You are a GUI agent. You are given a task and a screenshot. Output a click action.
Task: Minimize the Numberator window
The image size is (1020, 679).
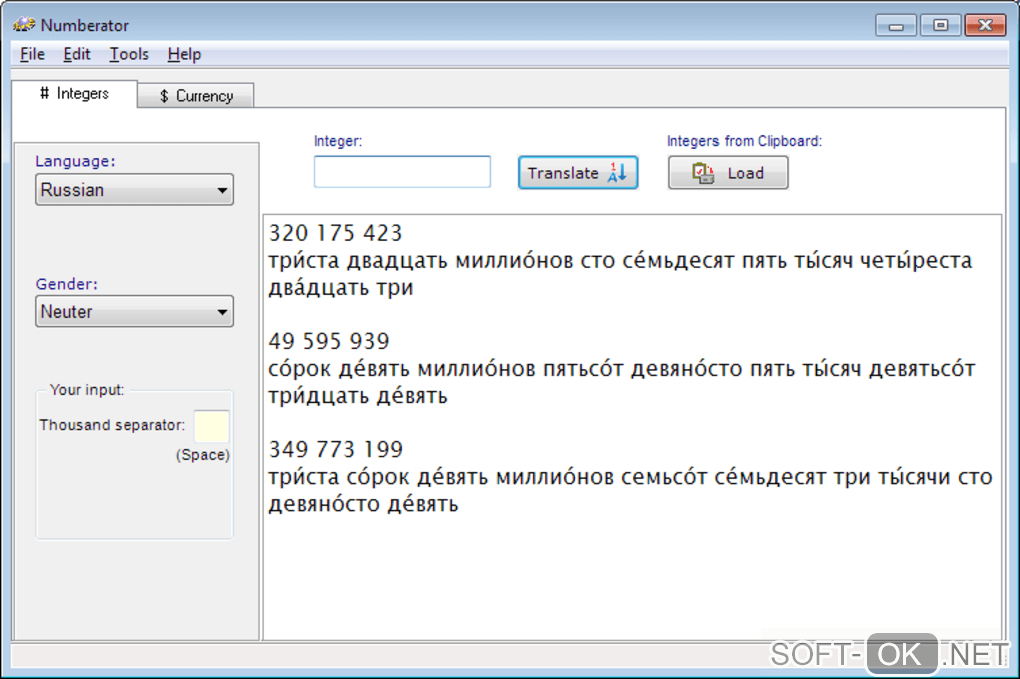[896, 25]
